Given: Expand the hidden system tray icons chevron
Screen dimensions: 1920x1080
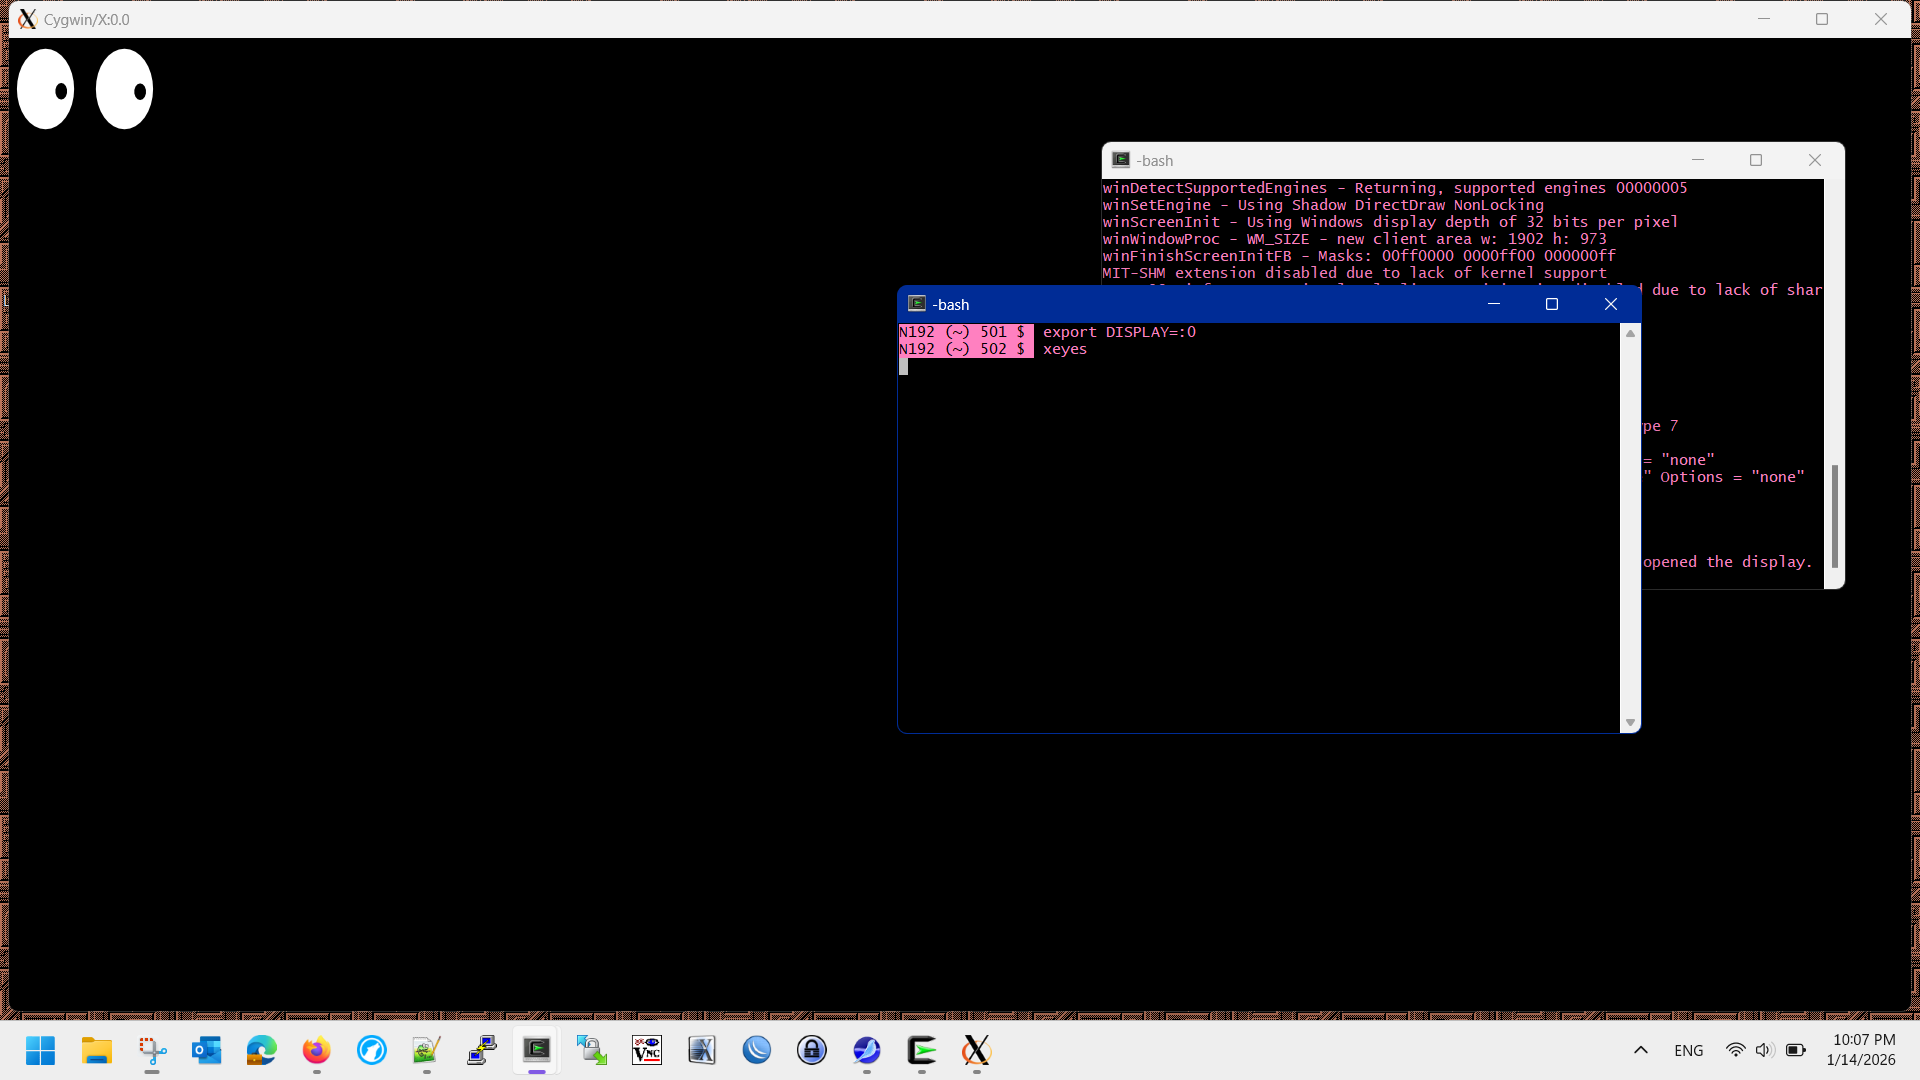Looking at the screenshot, I should click(x=1641, y=1050).
